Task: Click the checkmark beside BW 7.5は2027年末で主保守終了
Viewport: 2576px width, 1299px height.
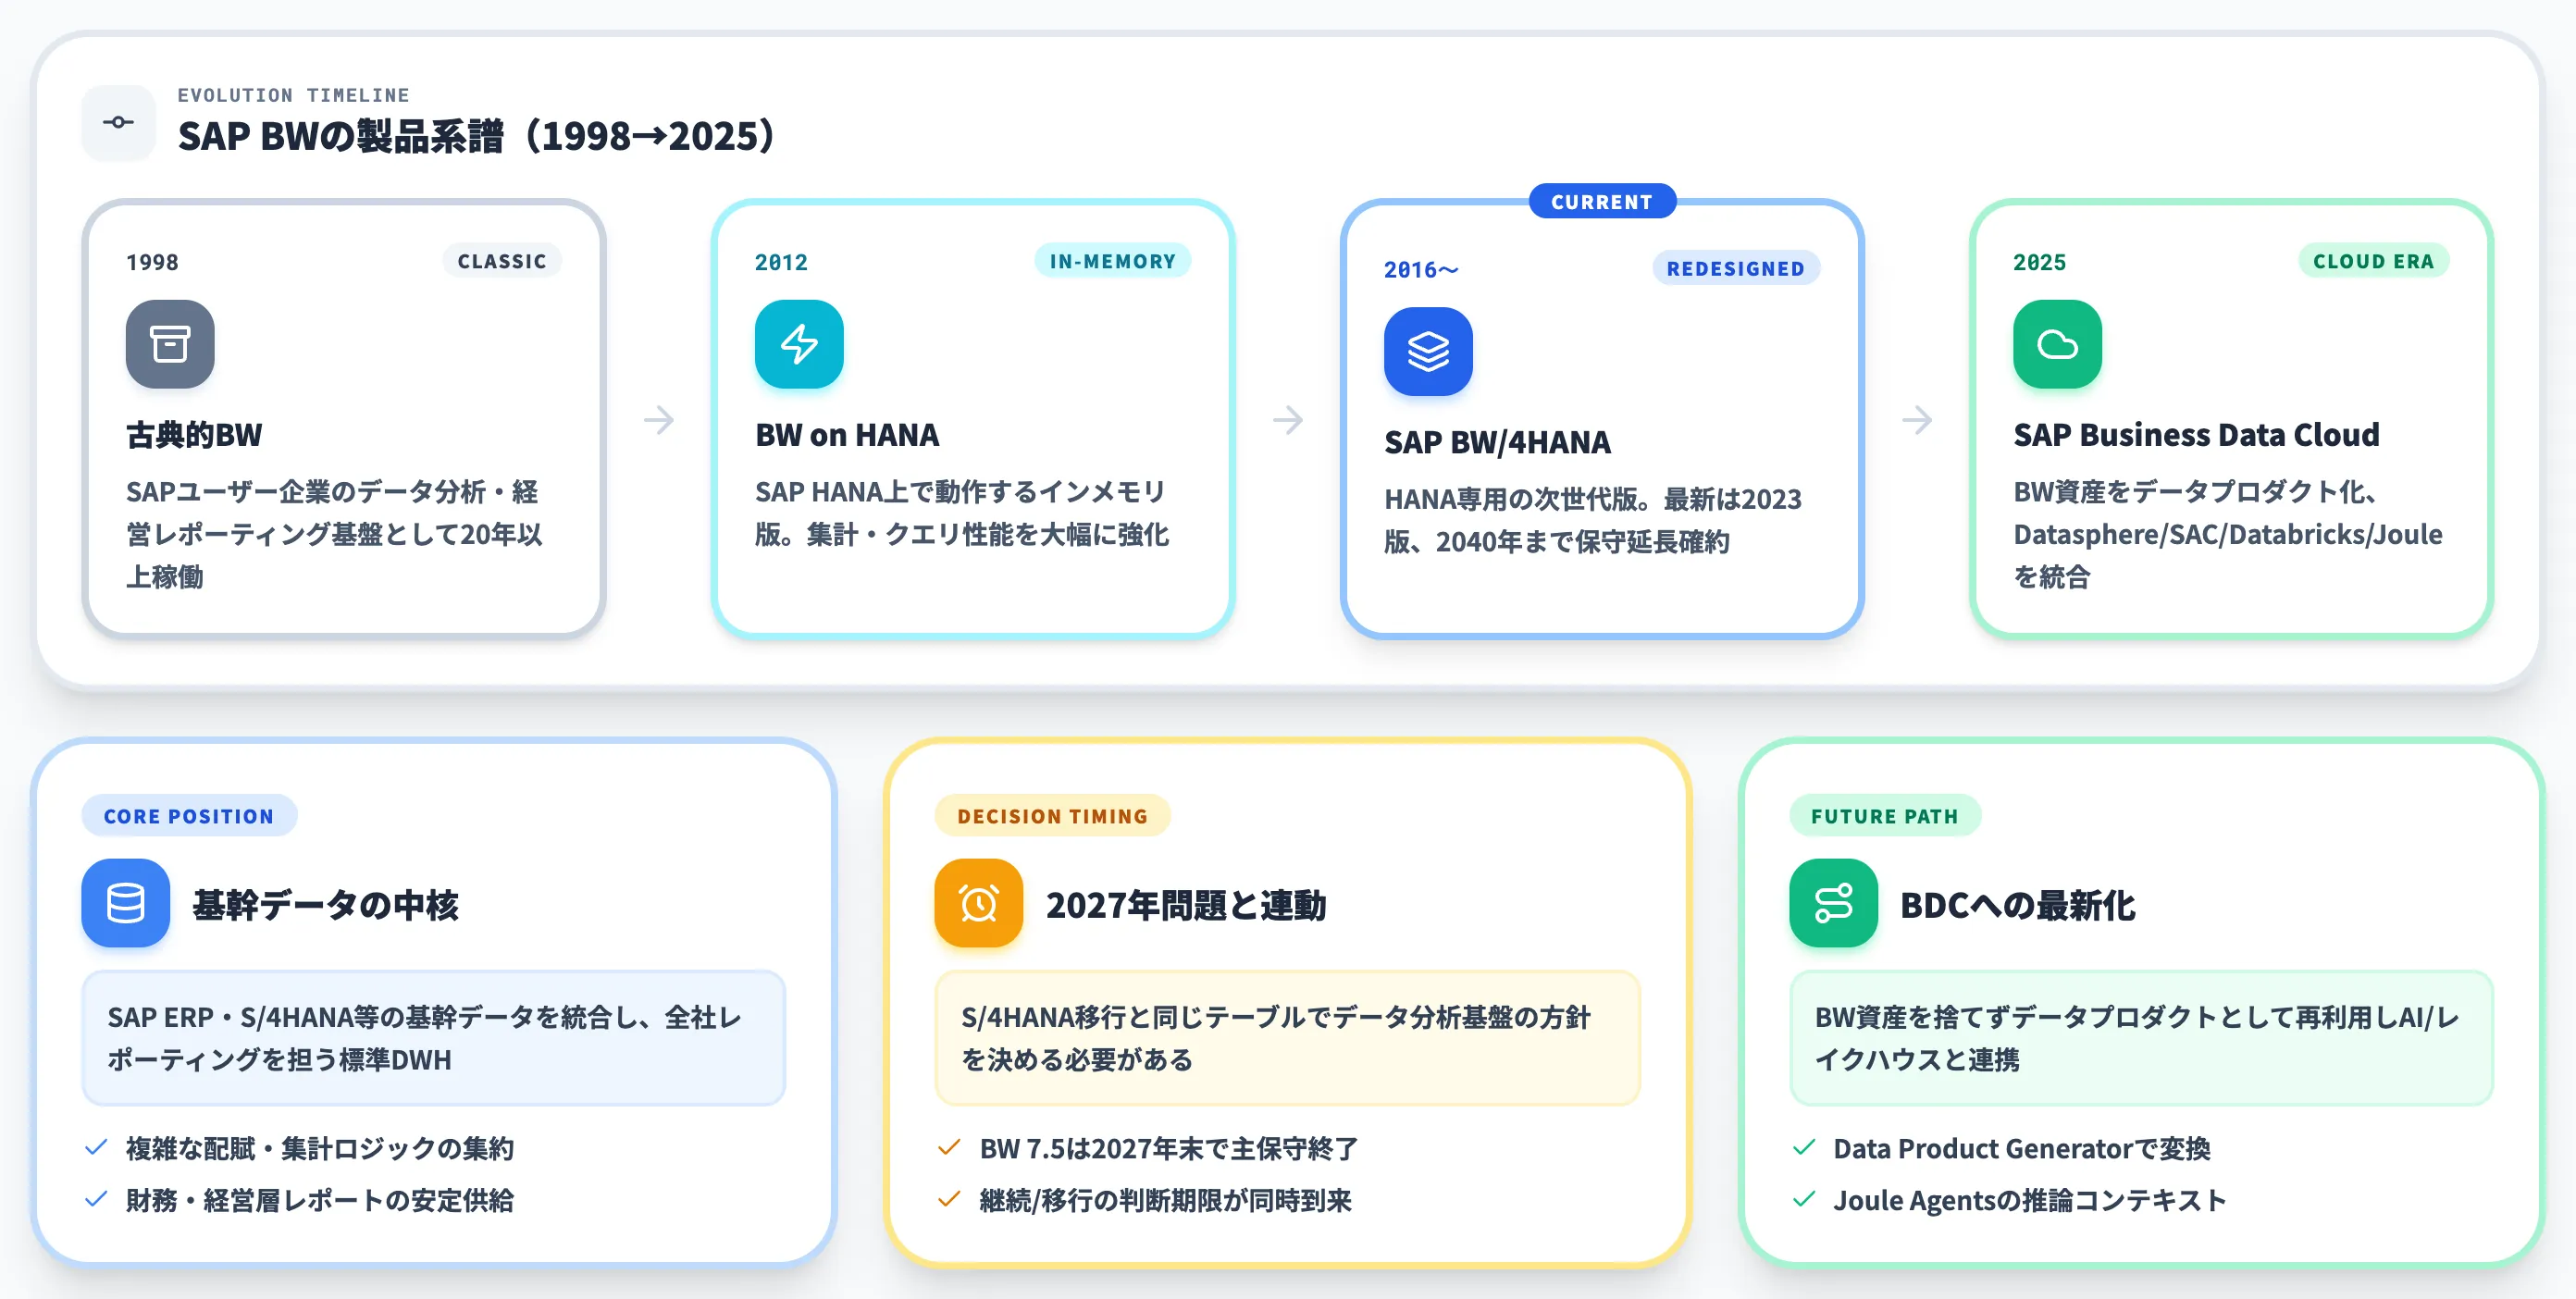Action: (949, 1147)
